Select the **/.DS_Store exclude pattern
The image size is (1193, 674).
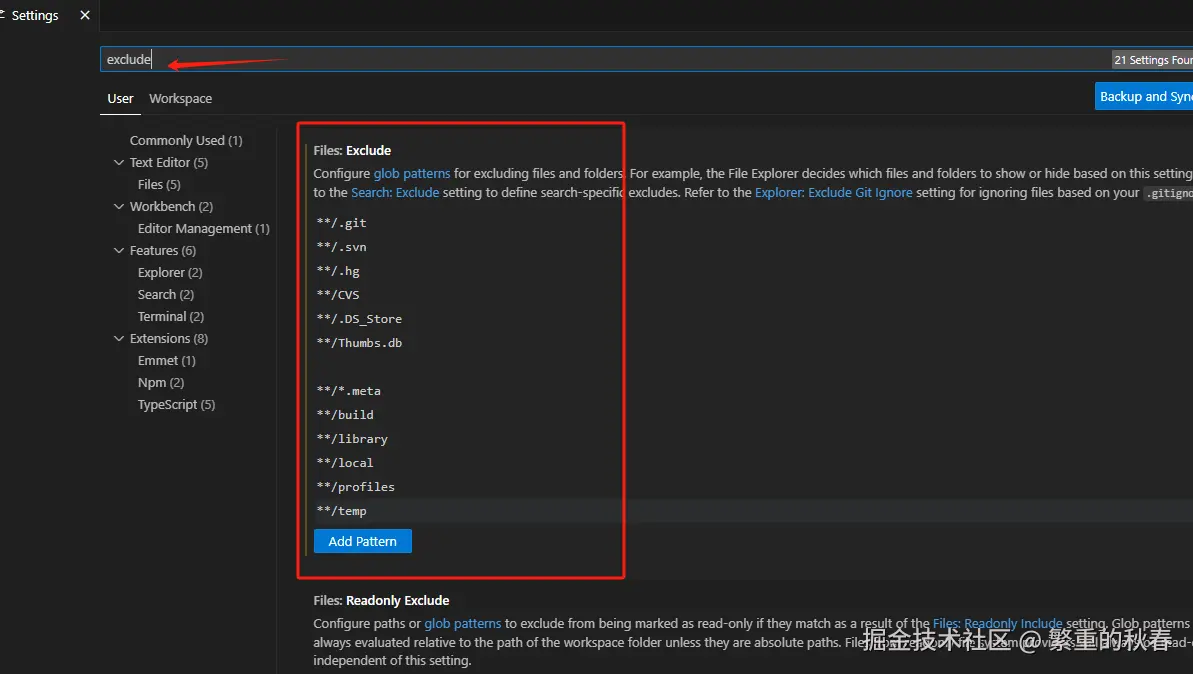359,320
